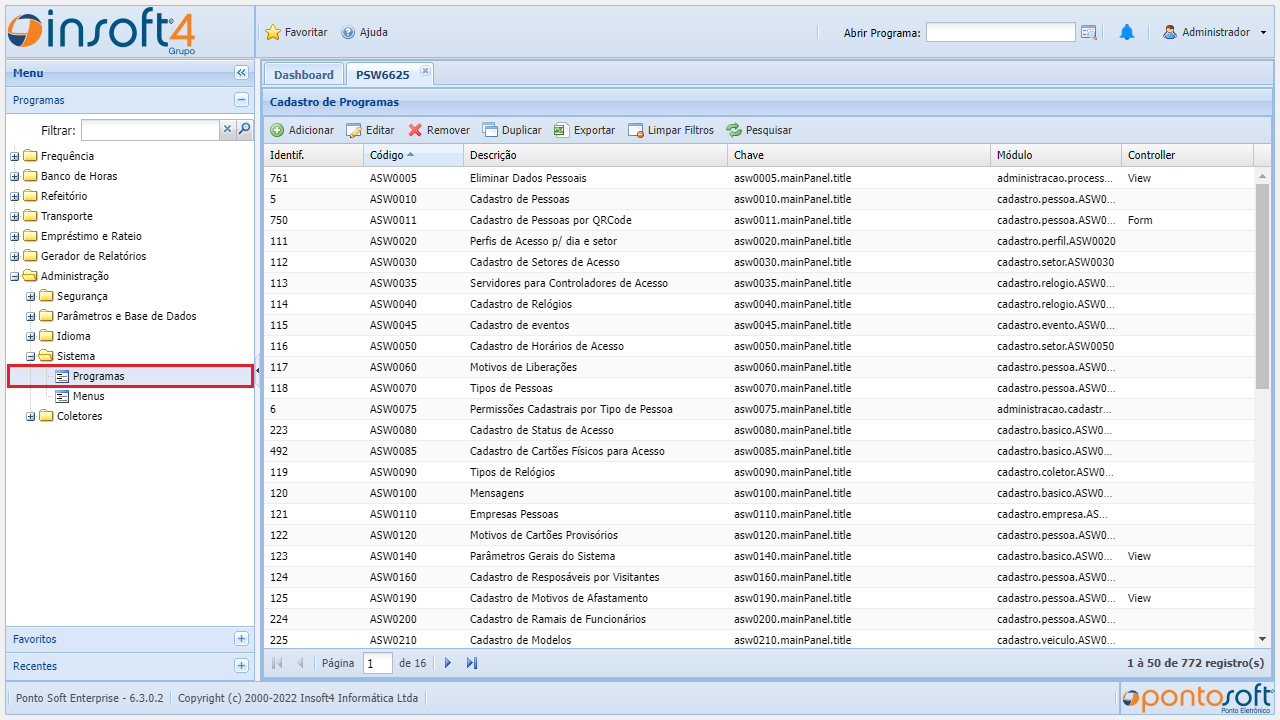Click the Remover red X icon
The height and width of the screenshot is (720, 1280).
tap(415, 130)
